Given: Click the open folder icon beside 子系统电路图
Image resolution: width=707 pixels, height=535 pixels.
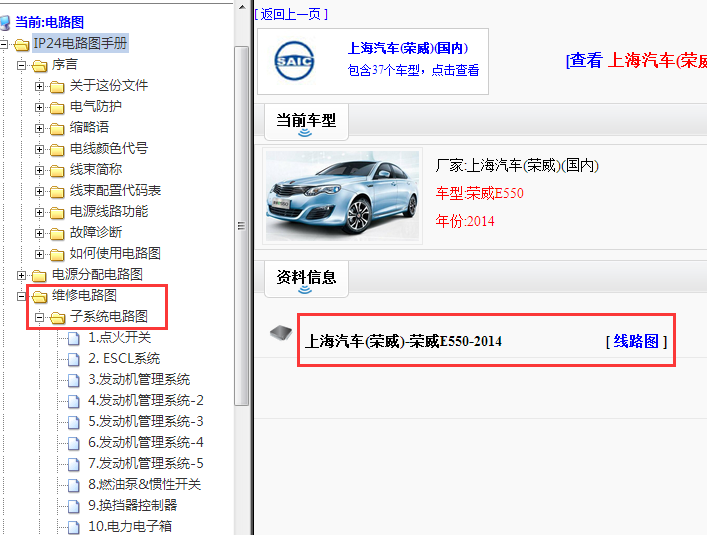Looking at the screenshot, I should click(57, 318).
